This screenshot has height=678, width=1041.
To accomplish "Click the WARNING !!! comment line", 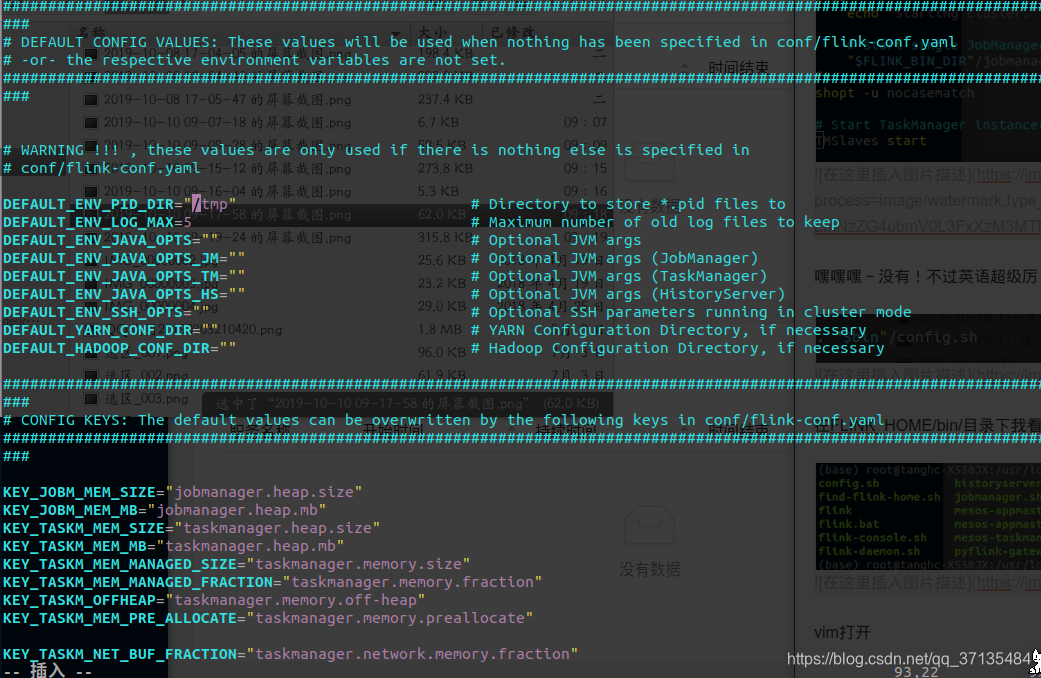I will click(x=376, y=150).
